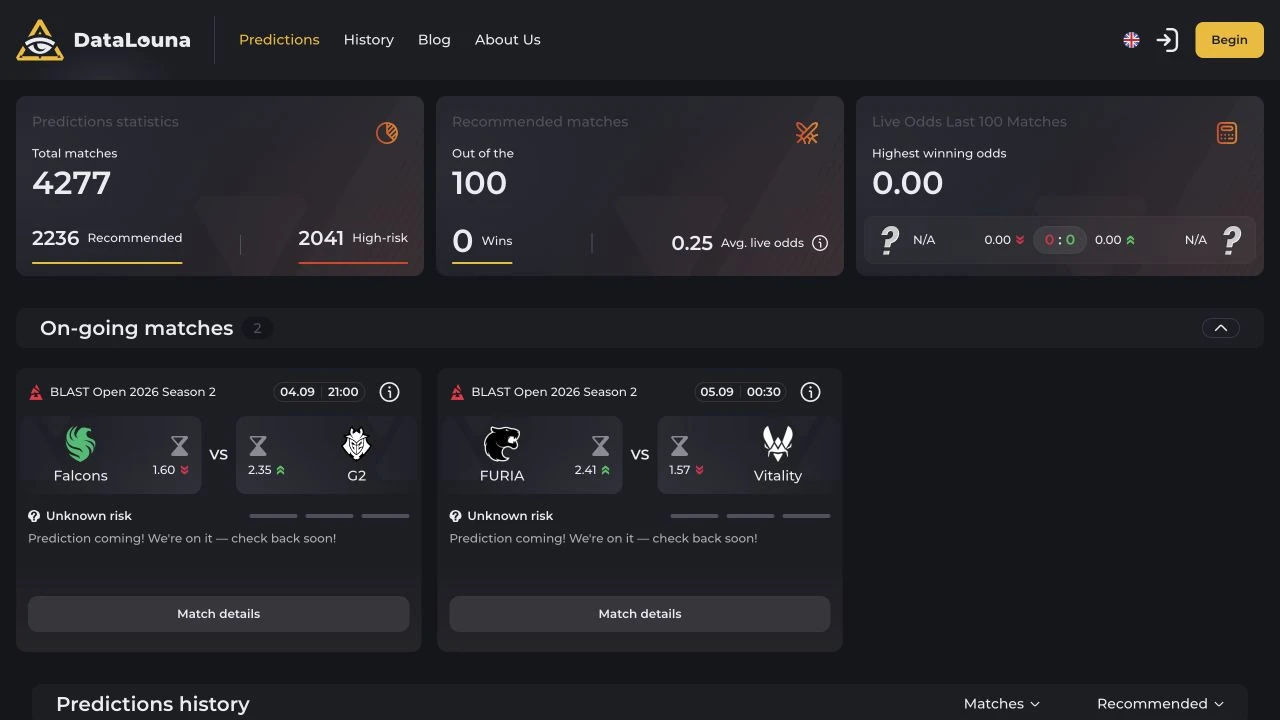The image size is (1280, 720).
Task: Click Unknown risk icon on Falcons card
Action: 34,516
